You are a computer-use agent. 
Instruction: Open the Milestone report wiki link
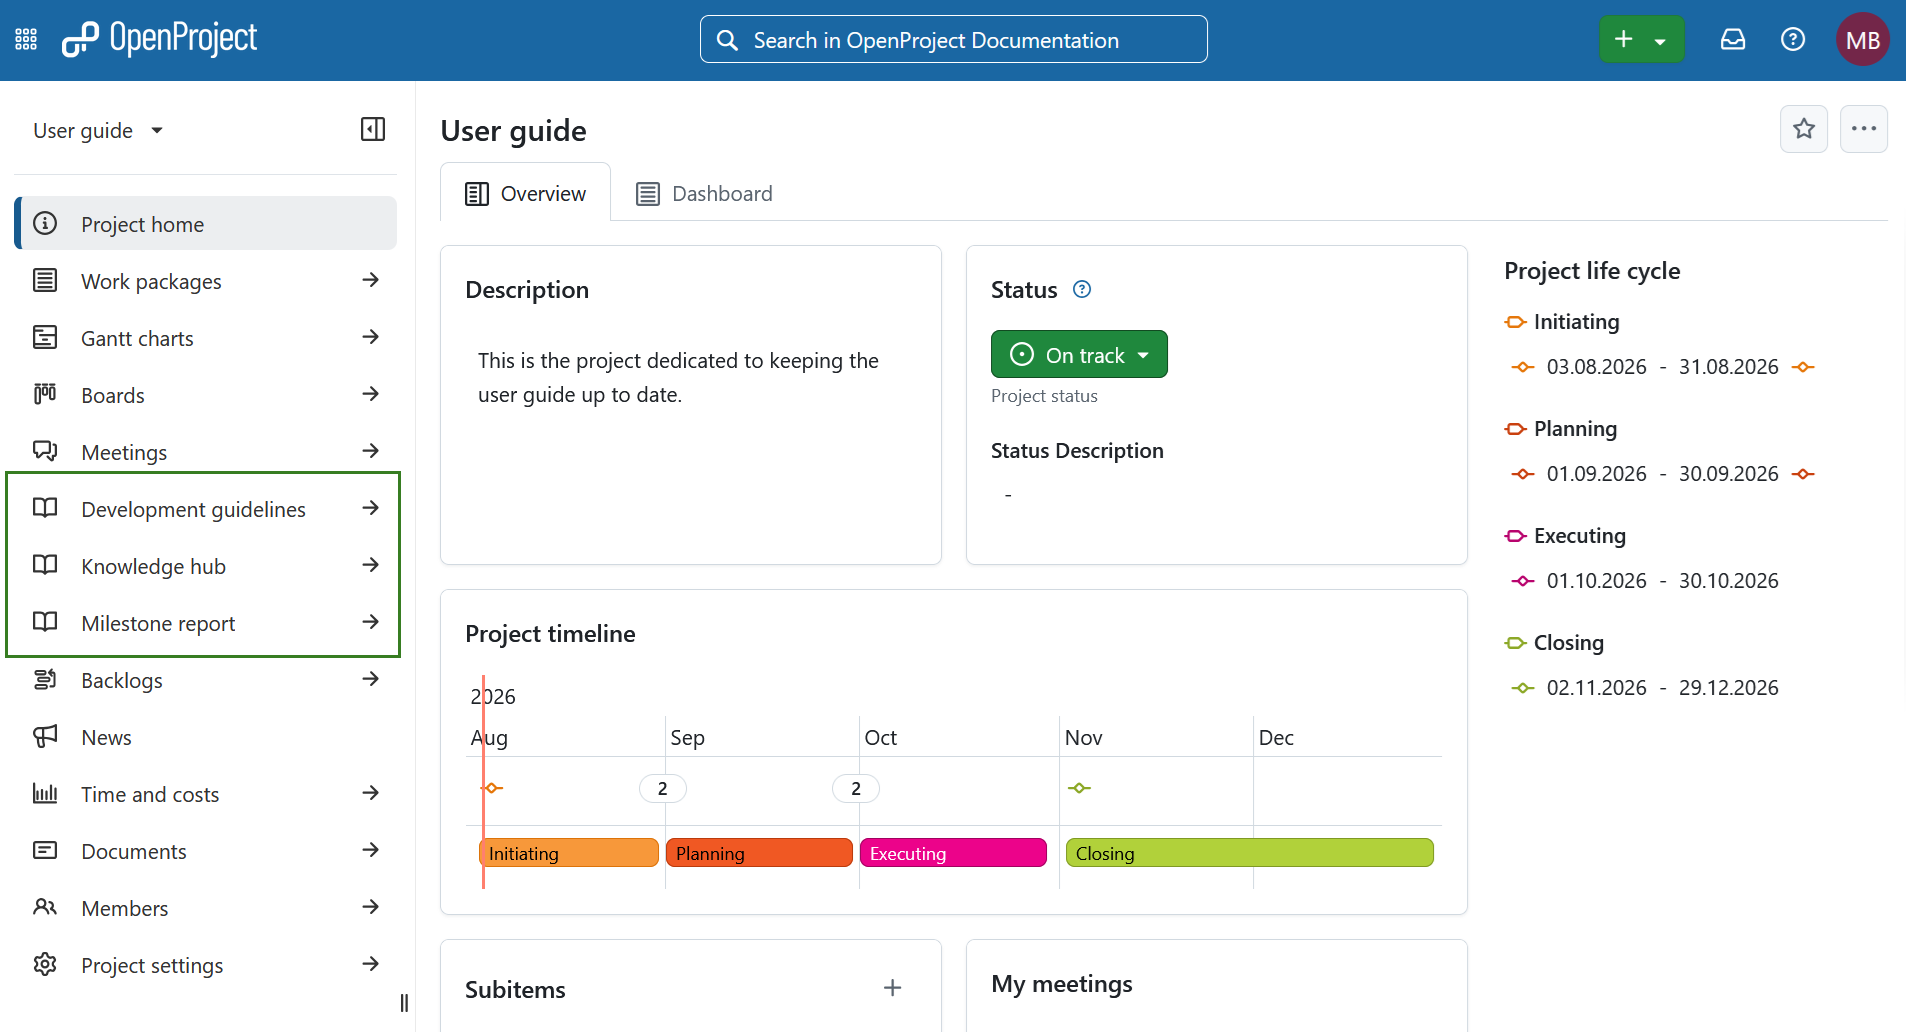(158, 623)
